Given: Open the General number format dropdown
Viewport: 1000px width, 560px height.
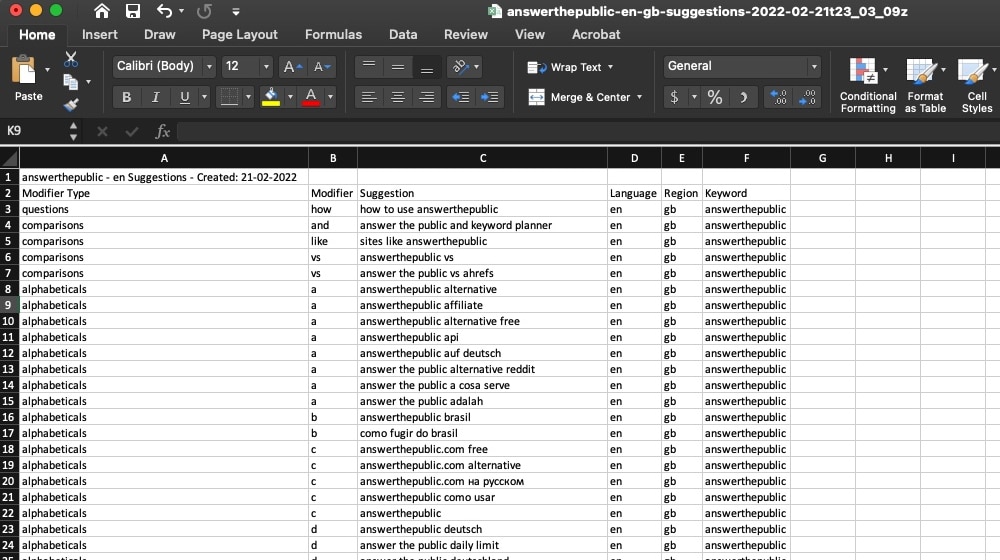Looking at the screenshot, I should click(x=742, y=66).
